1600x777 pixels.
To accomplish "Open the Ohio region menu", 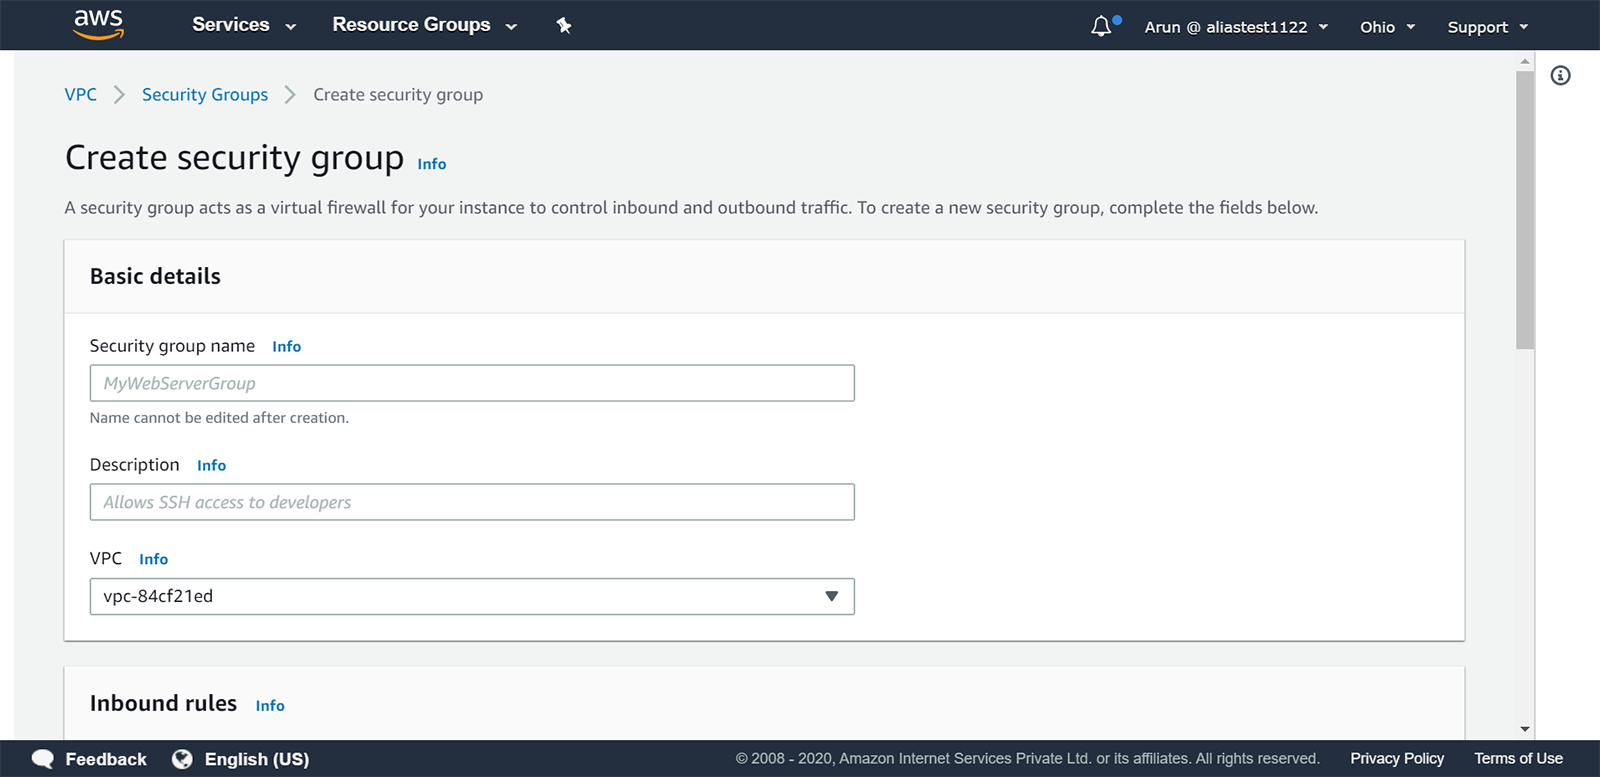I will 1387,27.
